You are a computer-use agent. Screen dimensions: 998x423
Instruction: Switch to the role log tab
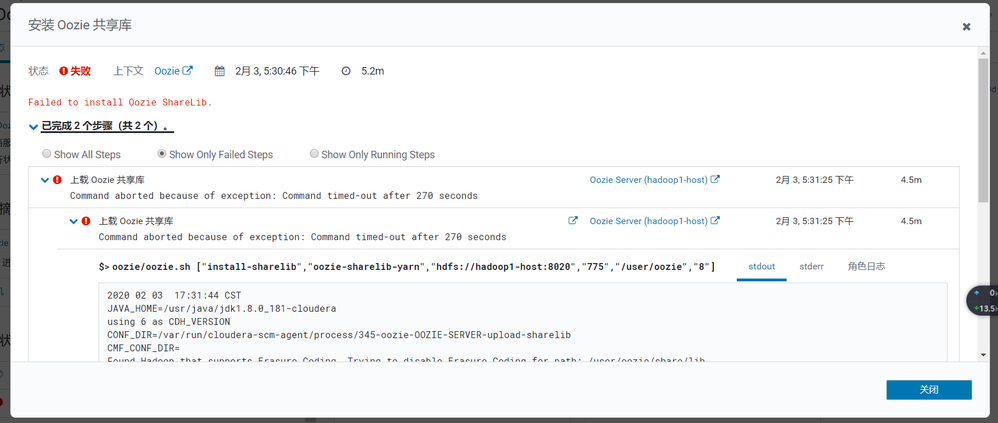coord(866,267)
